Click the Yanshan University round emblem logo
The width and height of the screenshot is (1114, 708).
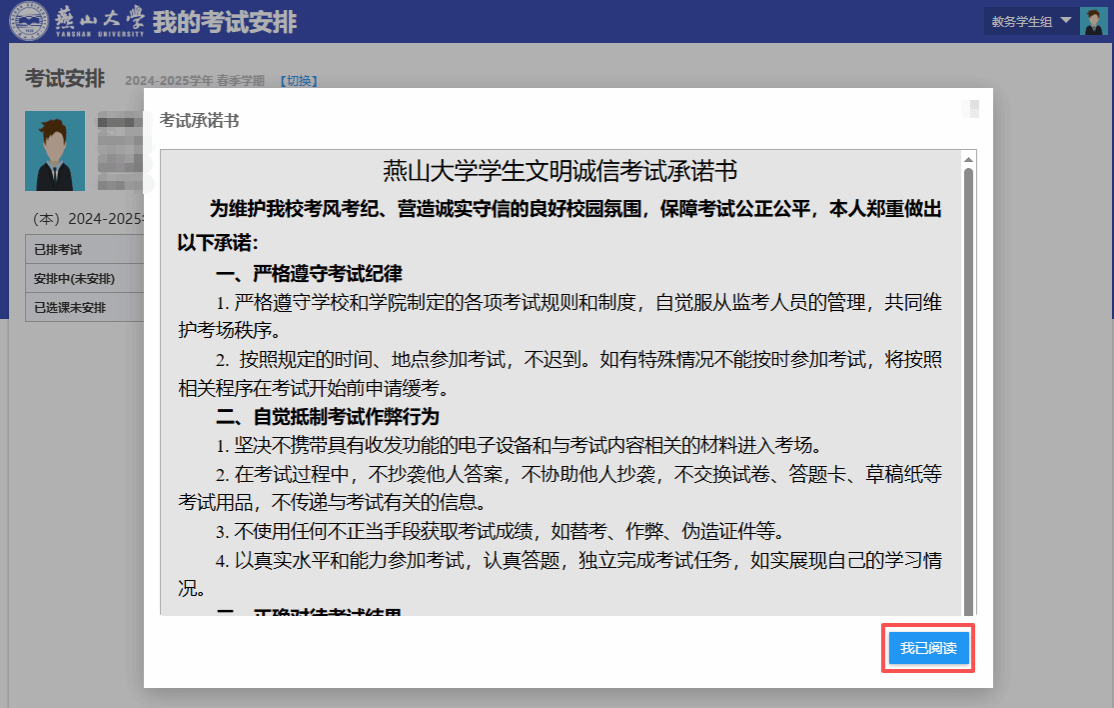click(x=28, y=21)
